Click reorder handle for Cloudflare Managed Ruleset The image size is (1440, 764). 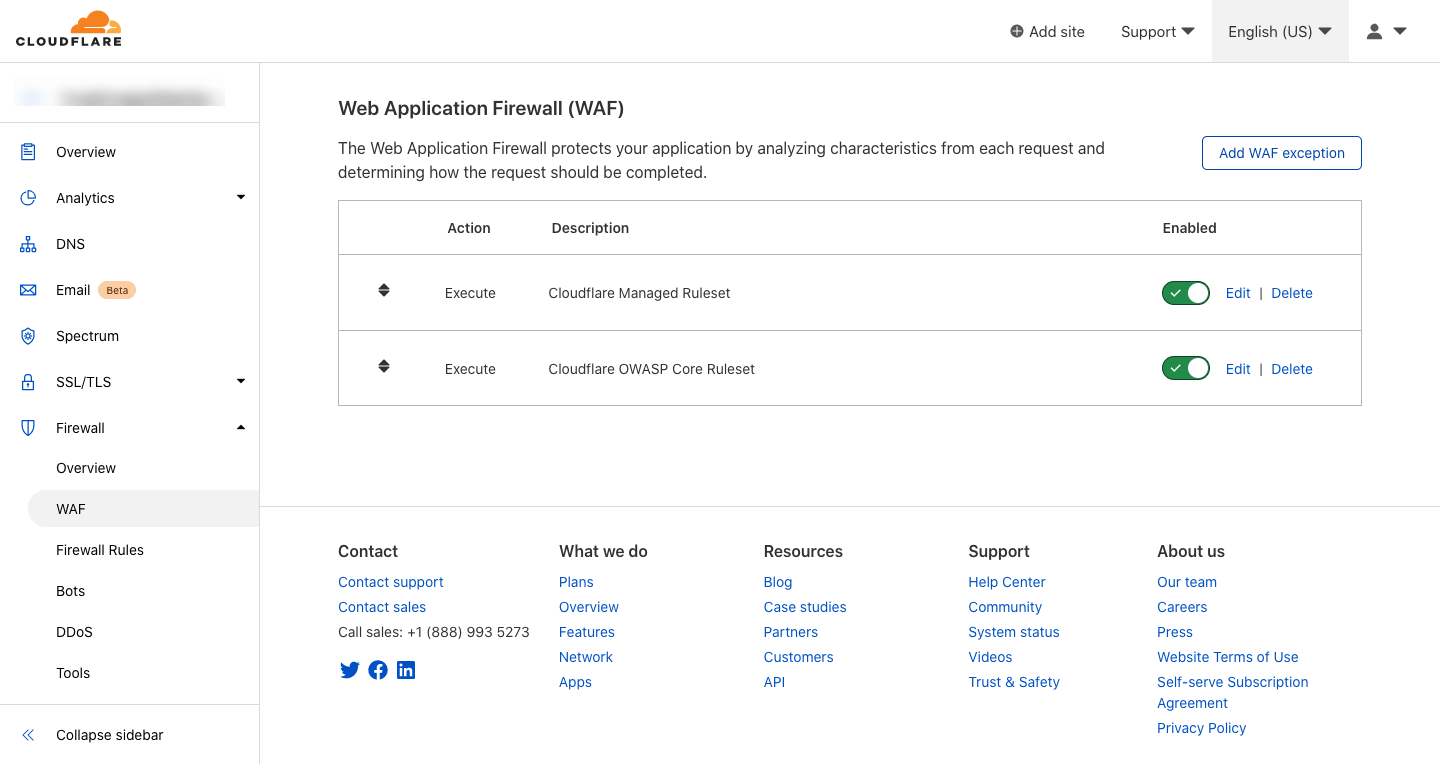click(384, 290)
